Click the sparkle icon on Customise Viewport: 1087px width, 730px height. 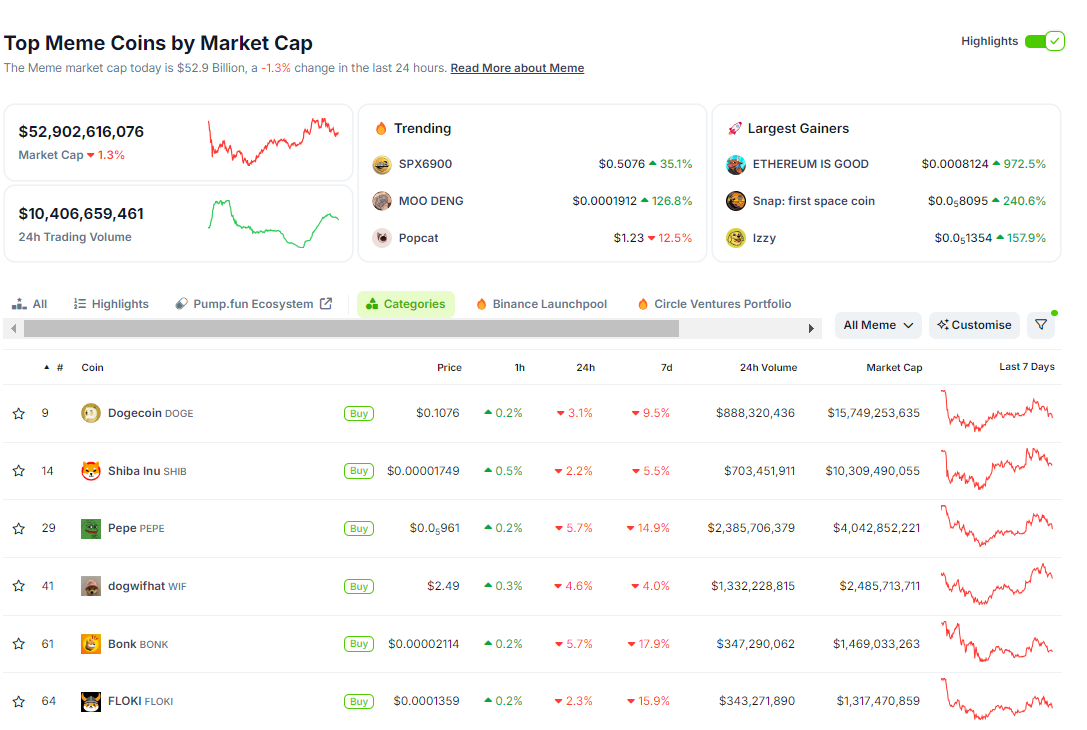click(x=943, y=324)
